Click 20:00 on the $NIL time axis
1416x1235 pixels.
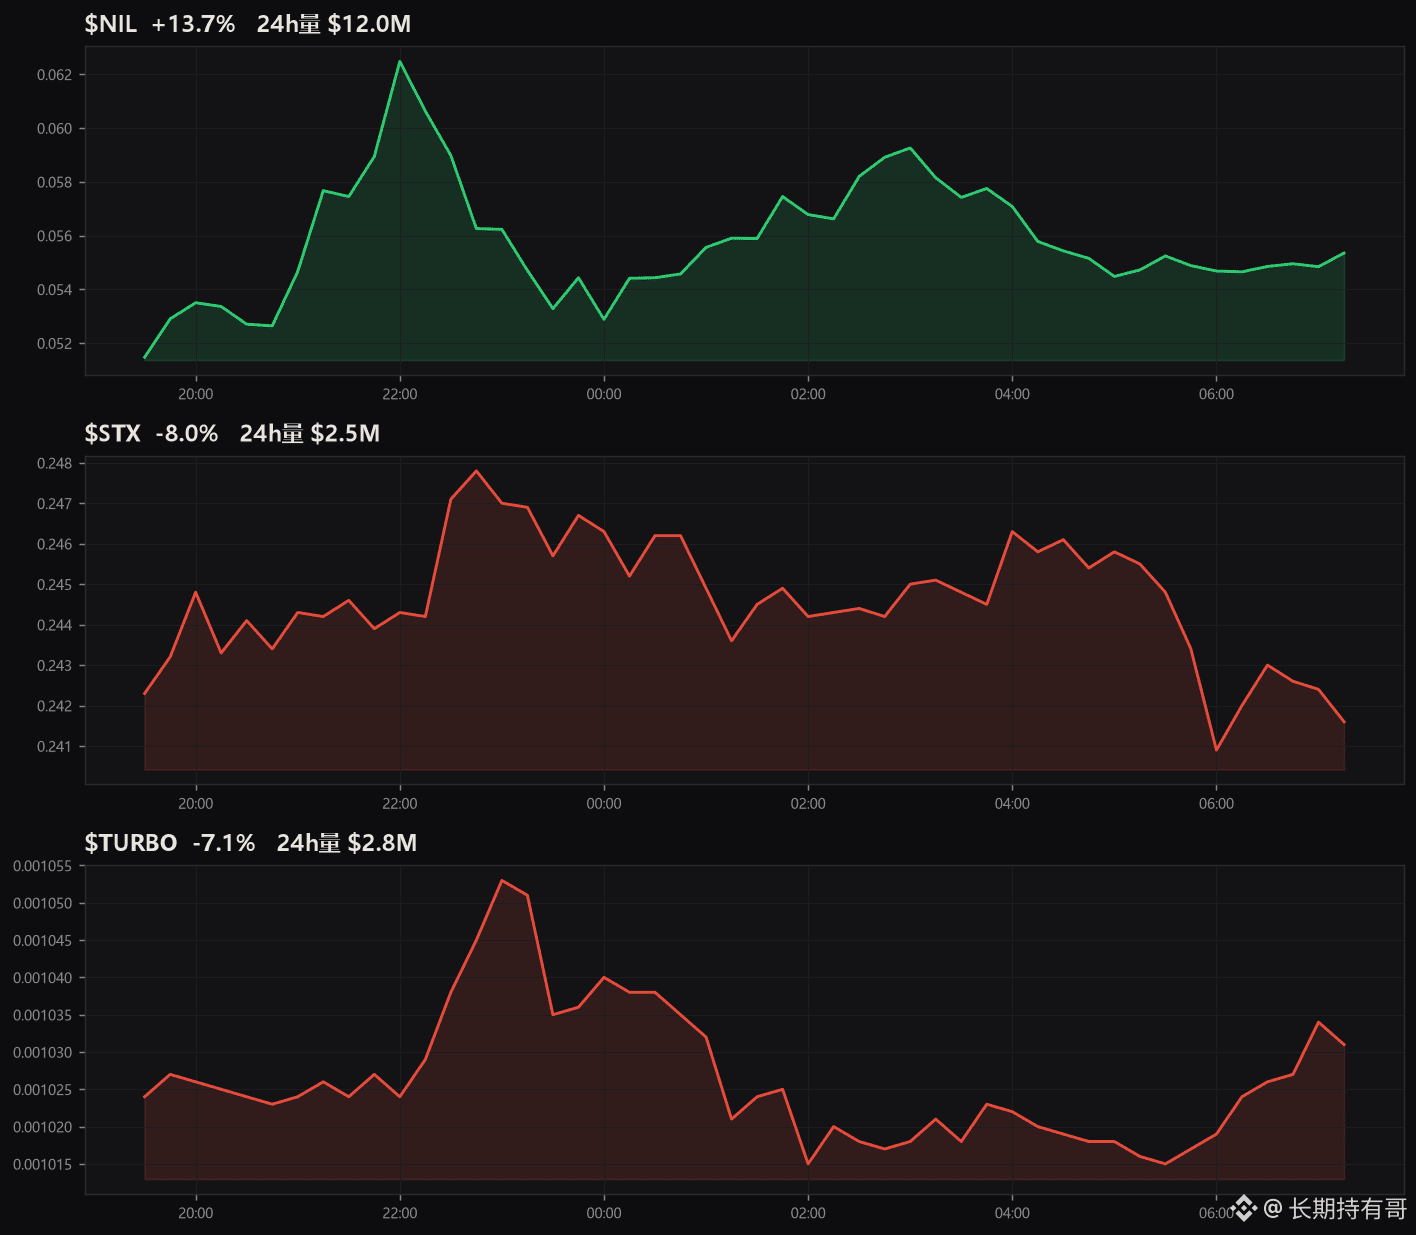coord(196,394)
